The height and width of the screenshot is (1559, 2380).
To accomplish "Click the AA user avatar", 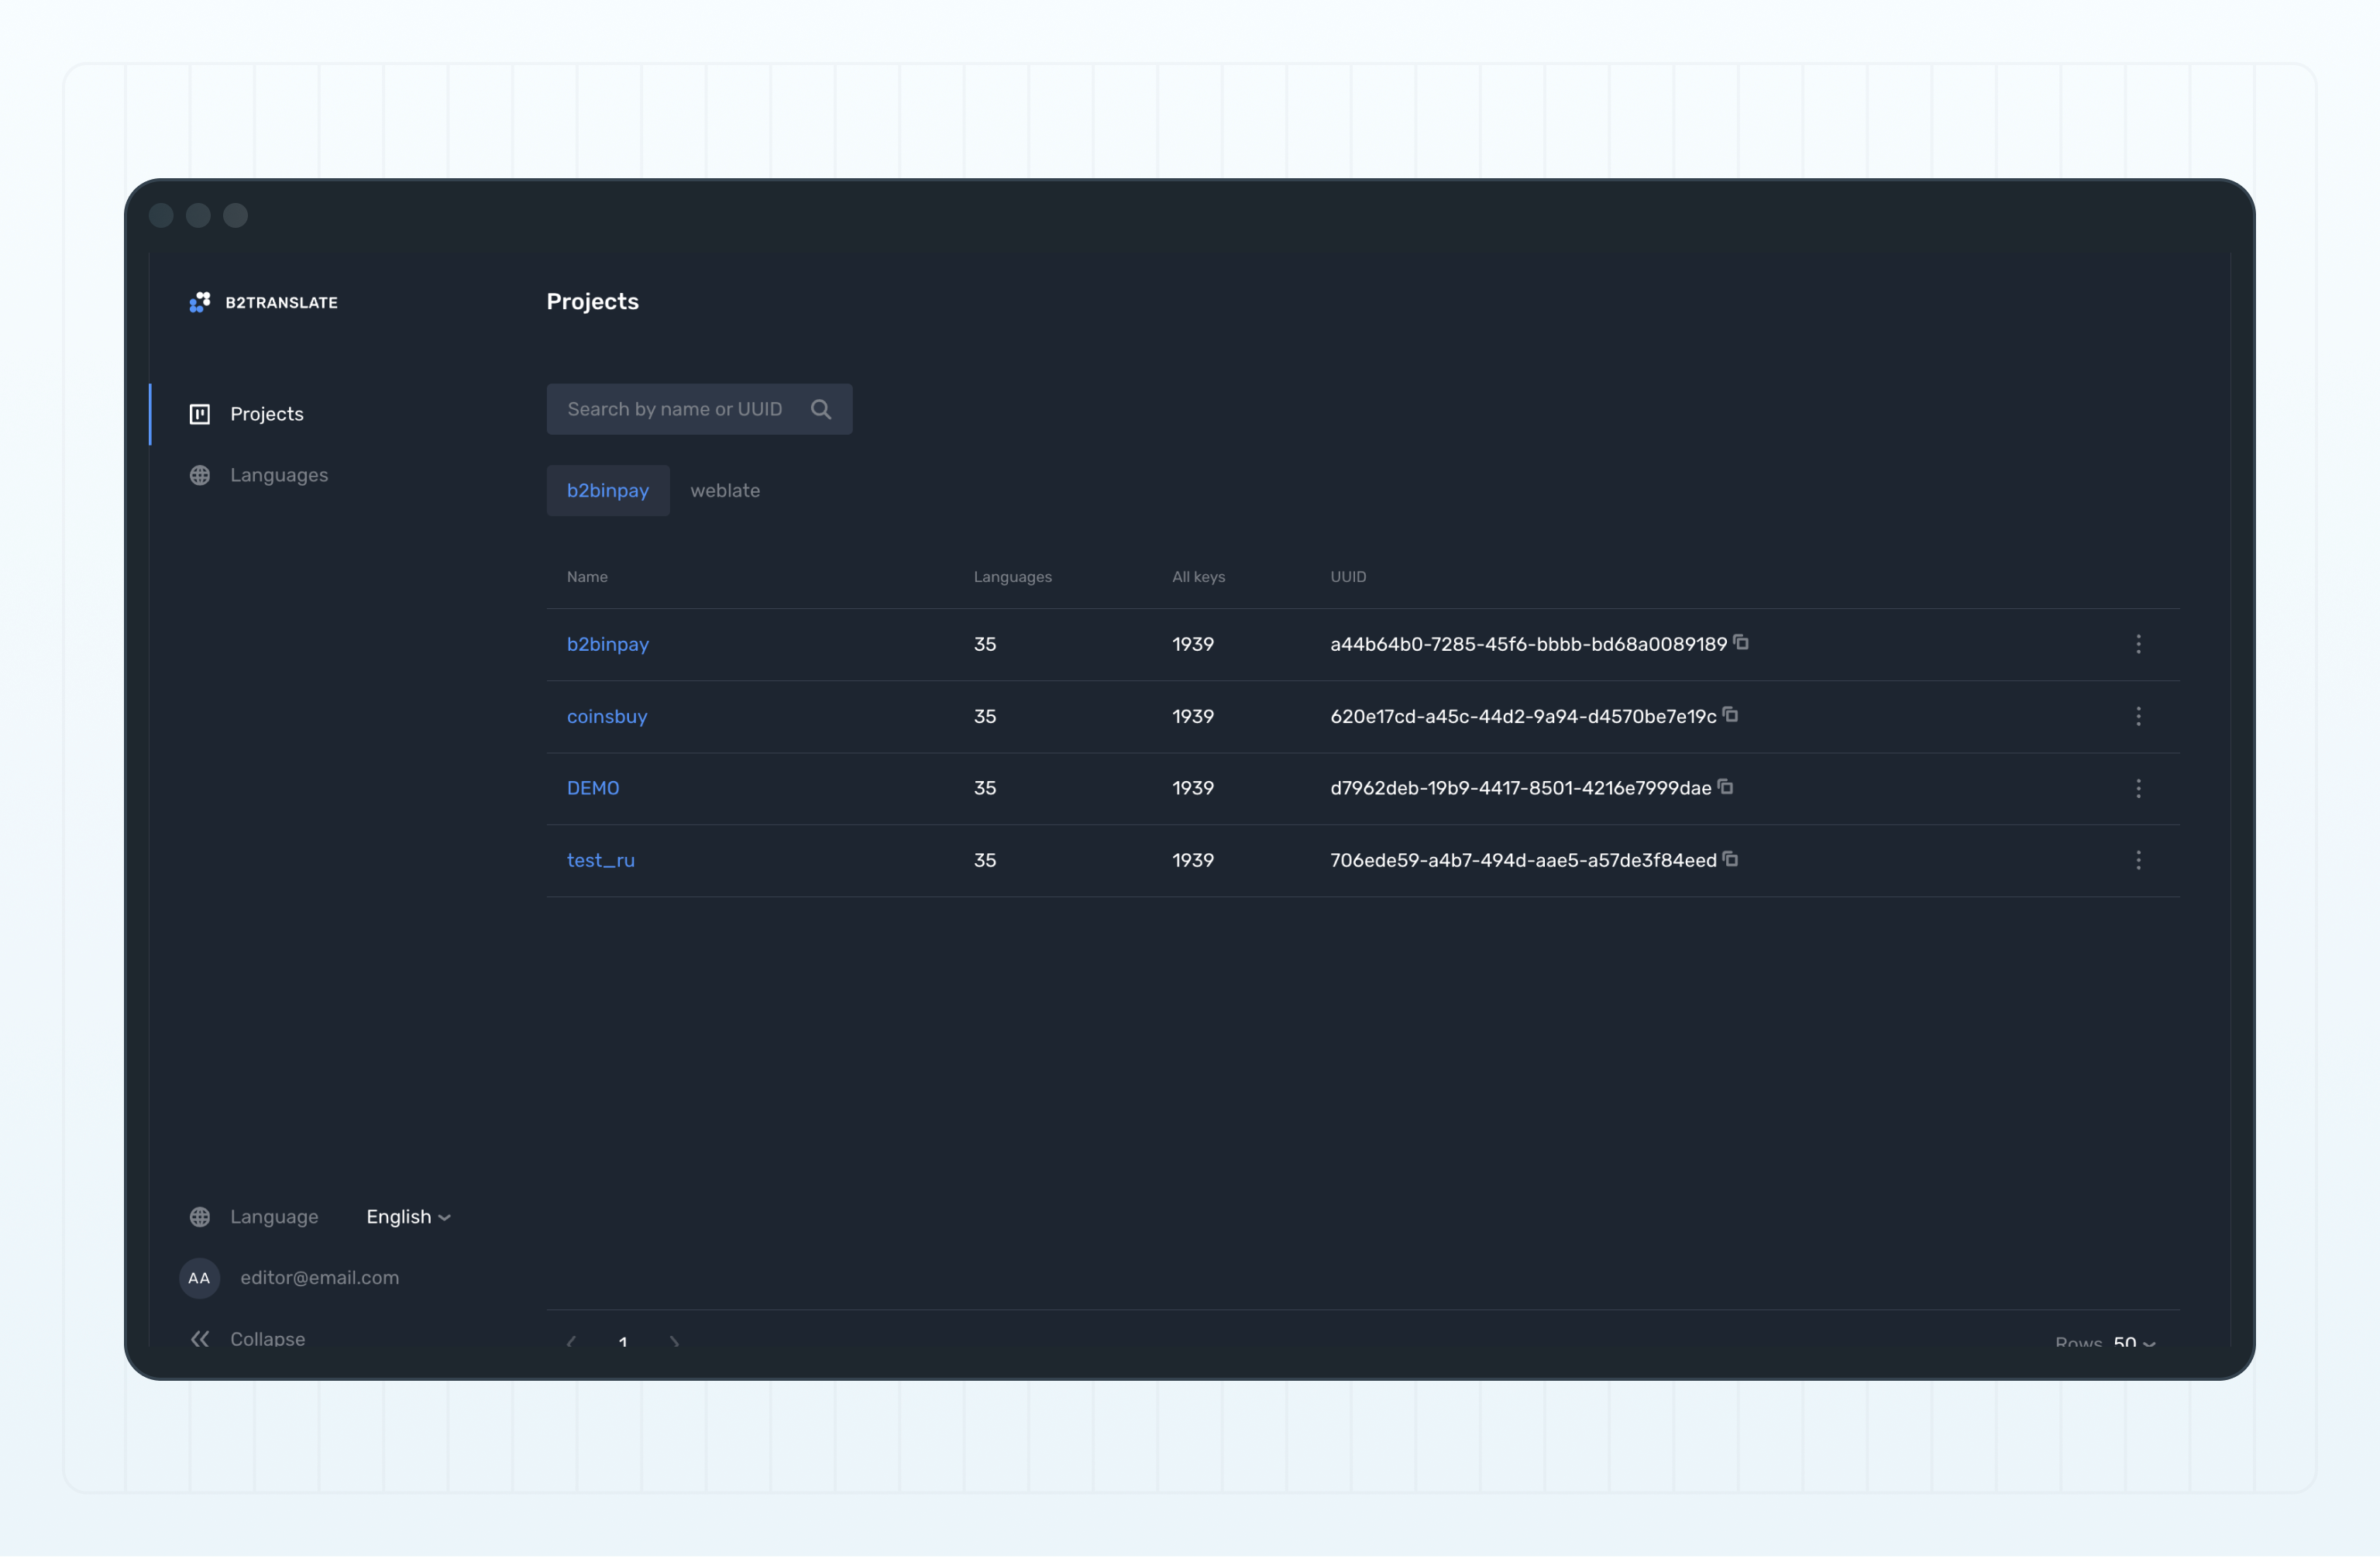I will click(199, 1277).
